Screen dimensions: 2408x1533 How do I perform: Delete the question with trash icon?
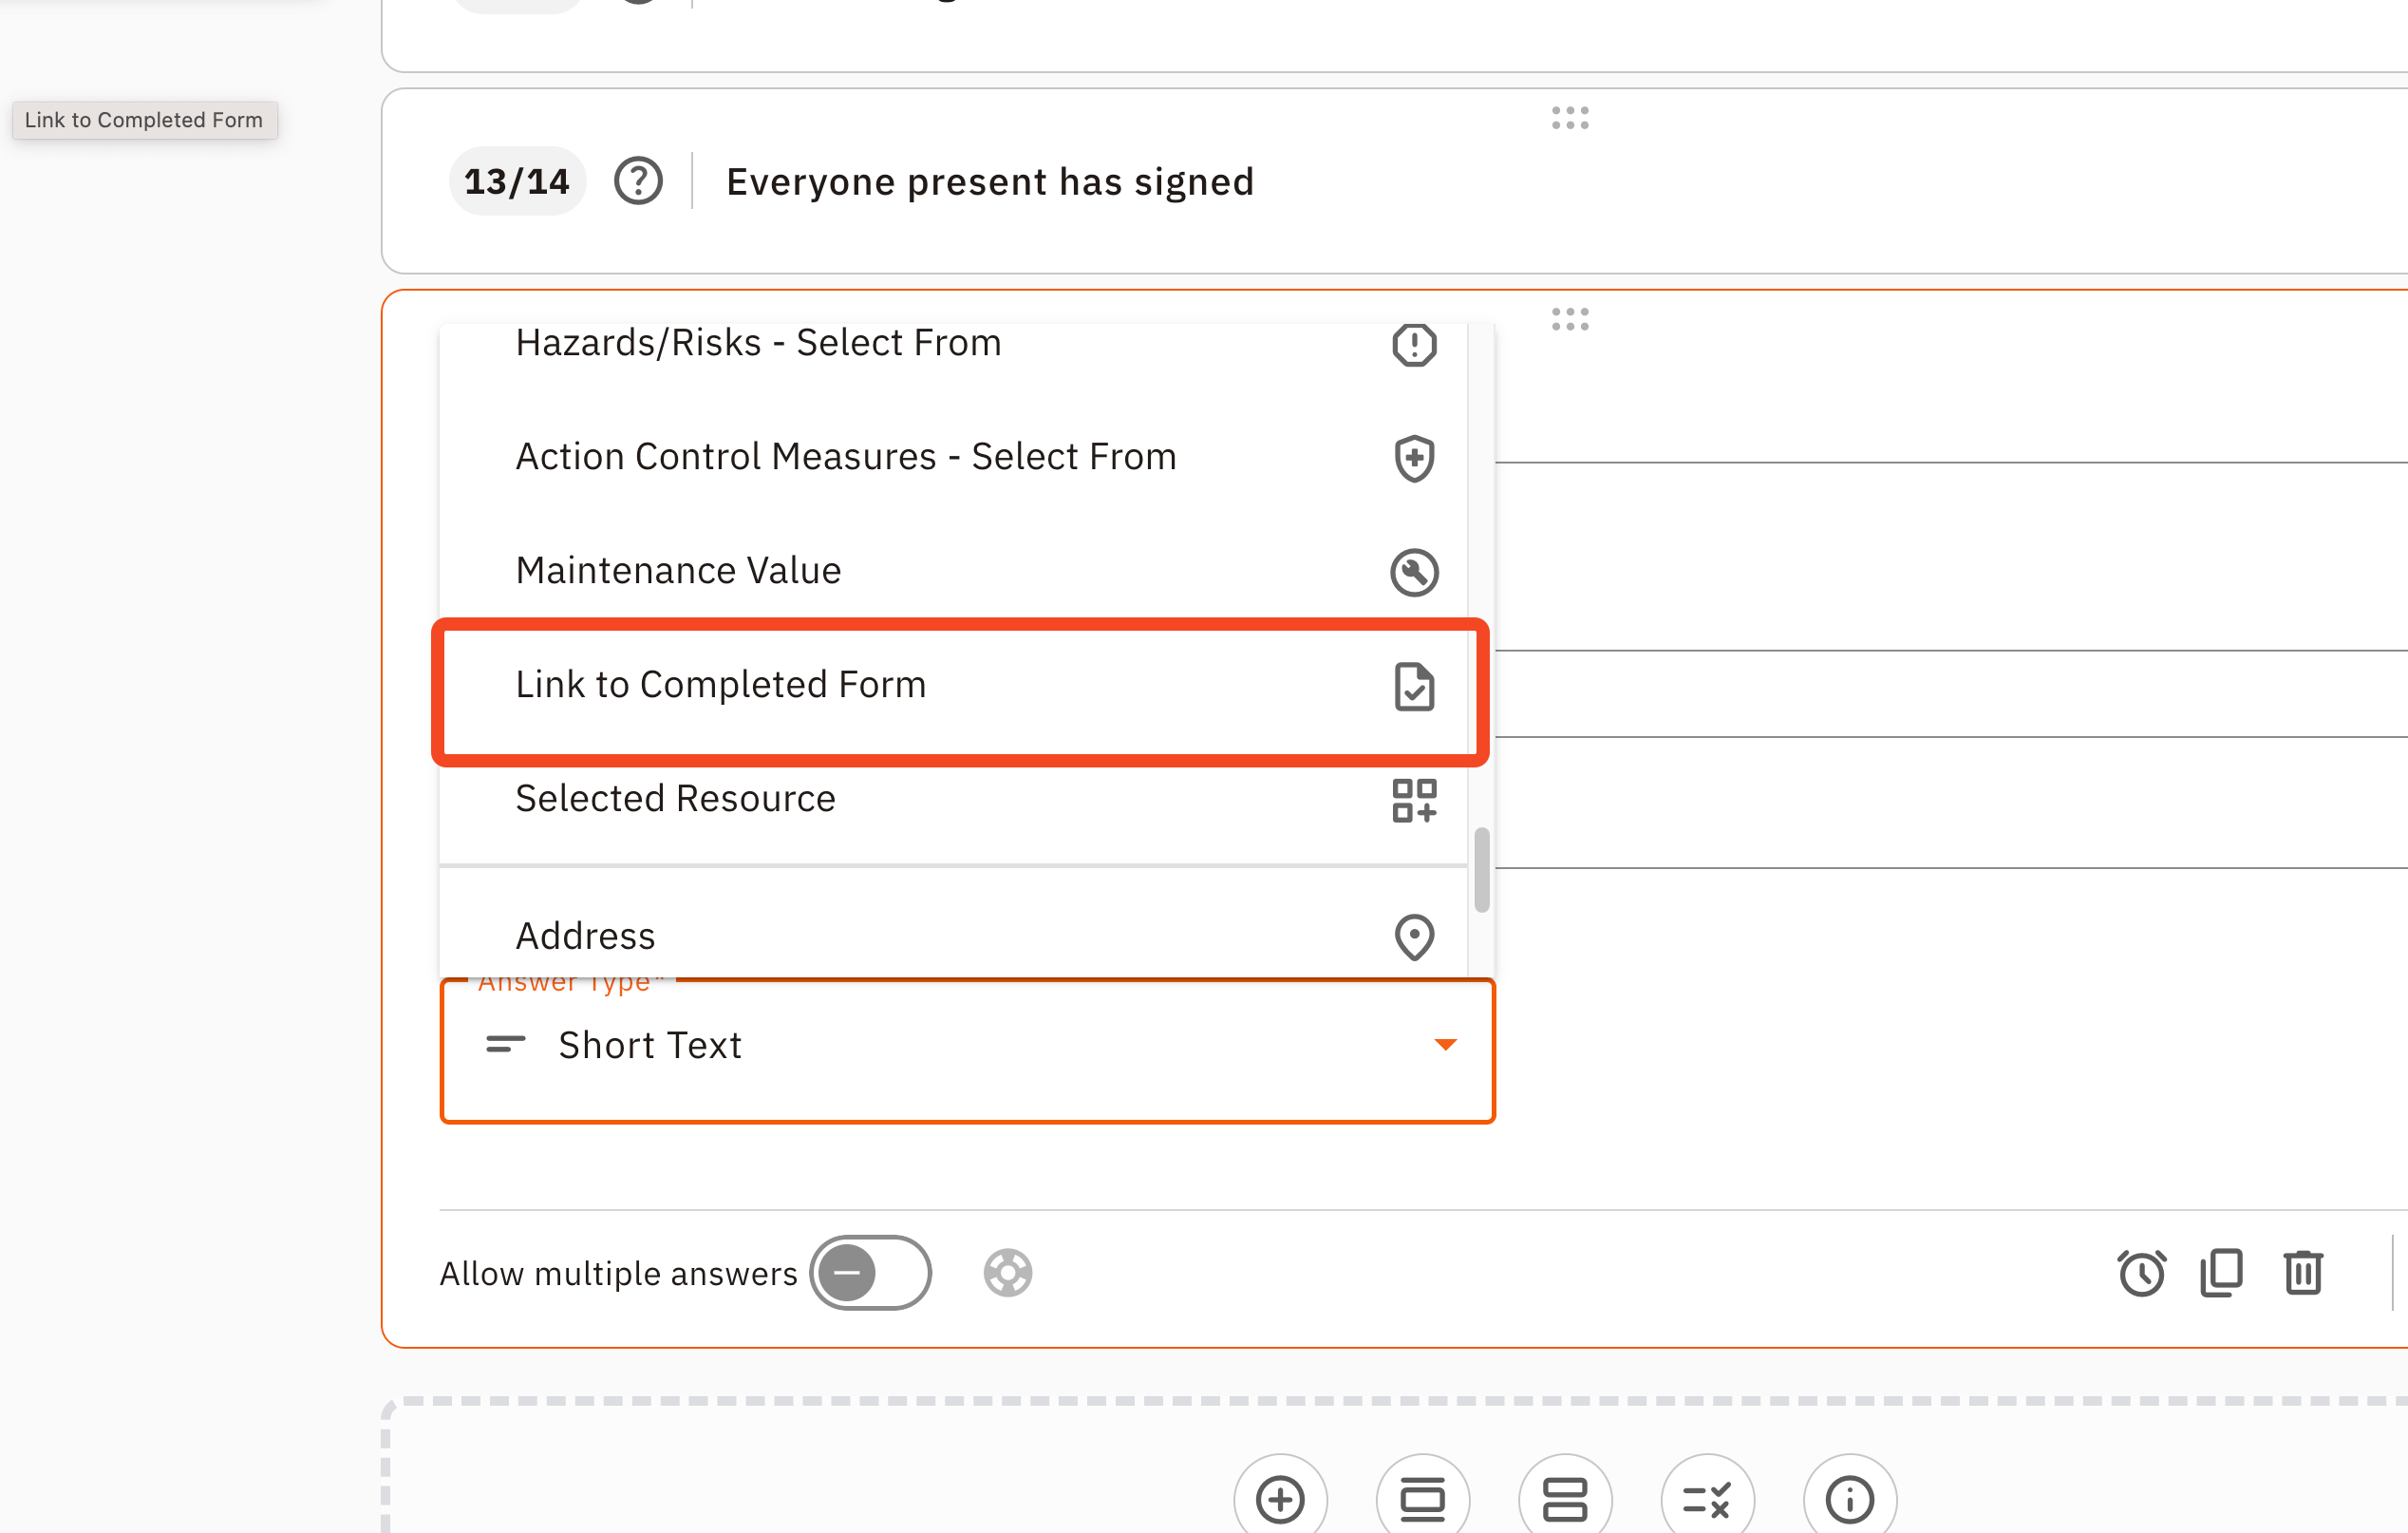coord(2302,1273)
